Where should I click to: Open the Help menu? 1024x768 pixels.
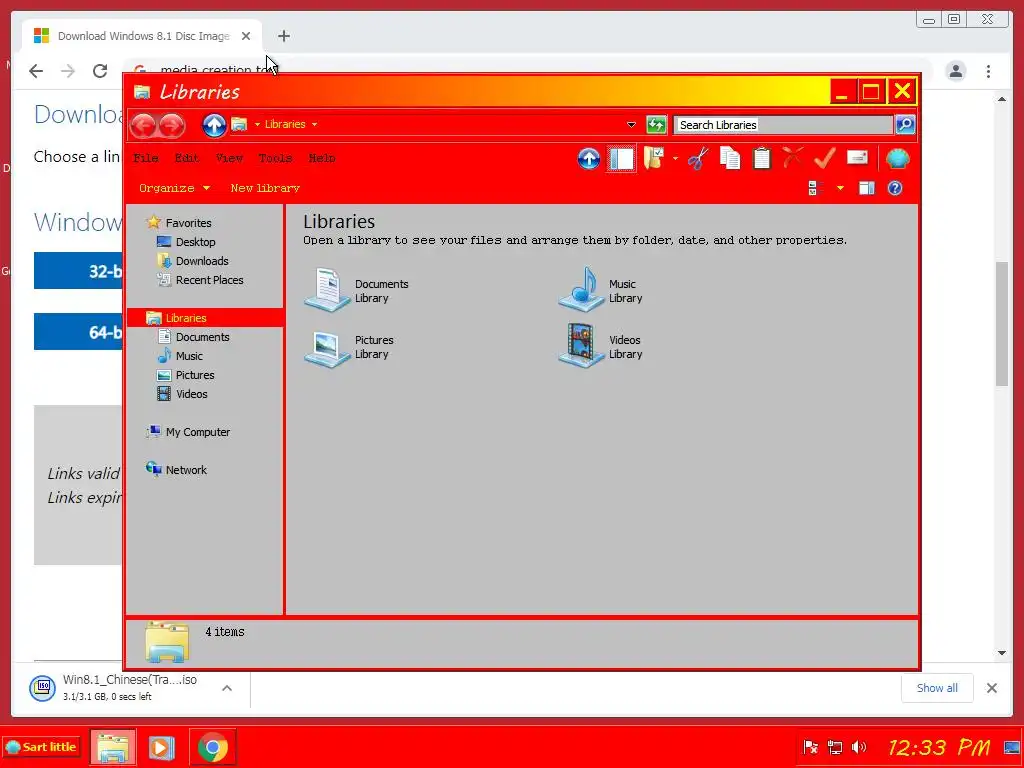coord(322,158)
